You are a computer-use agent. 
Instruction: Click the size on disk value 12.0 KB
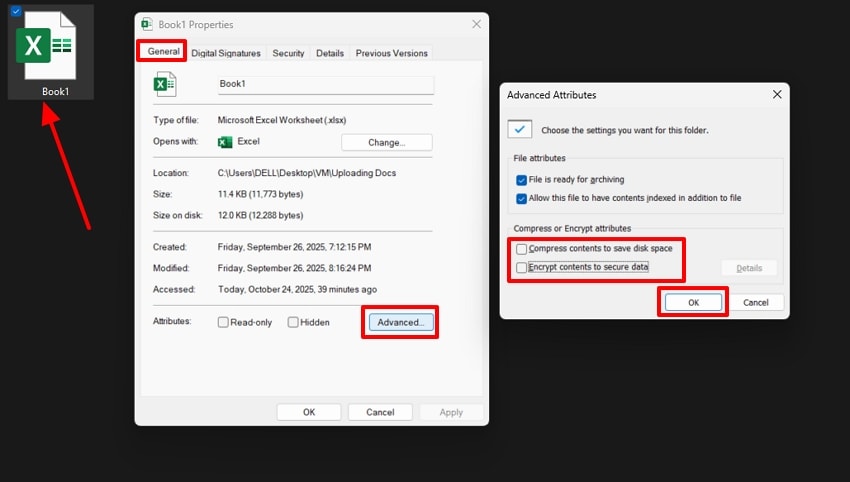point(261,215)
